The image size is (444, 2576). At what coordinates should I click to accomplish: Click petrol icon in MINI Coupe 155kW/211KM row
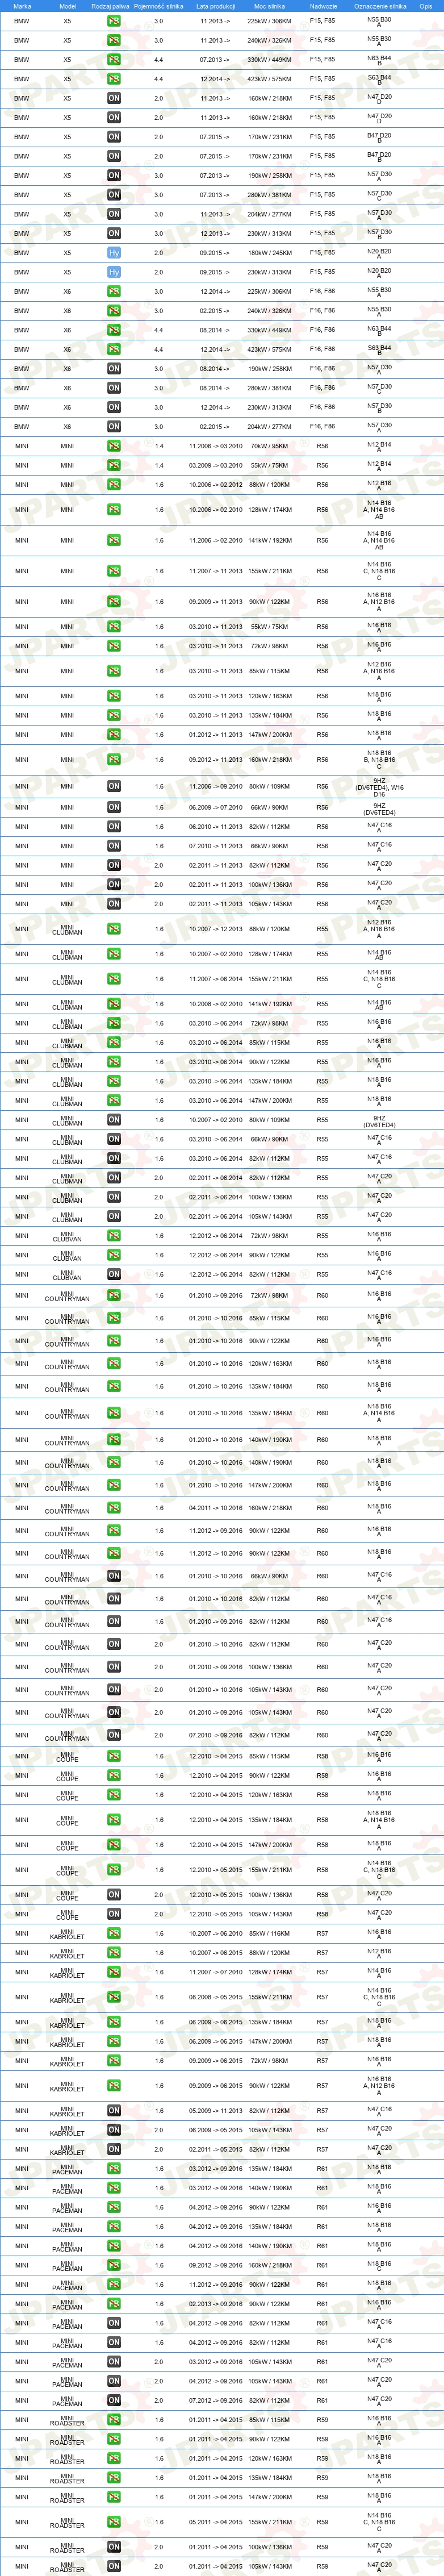coord(114,1870)
